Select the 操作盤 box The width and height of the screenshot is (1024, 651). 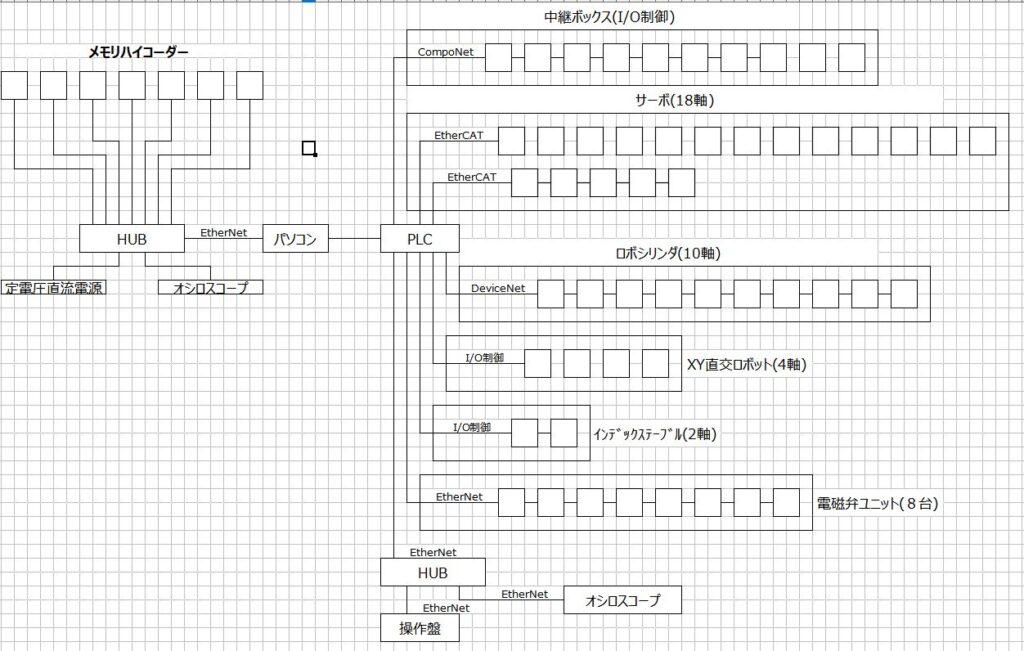click(420, 627)
